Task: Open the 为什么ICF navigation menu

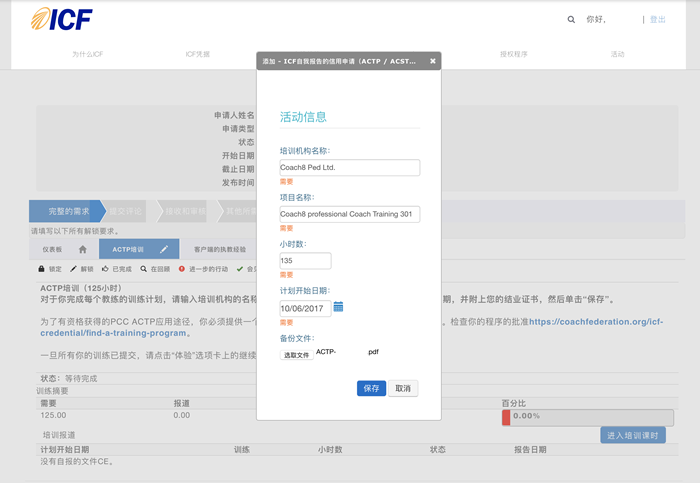Action: coord(87,54)
